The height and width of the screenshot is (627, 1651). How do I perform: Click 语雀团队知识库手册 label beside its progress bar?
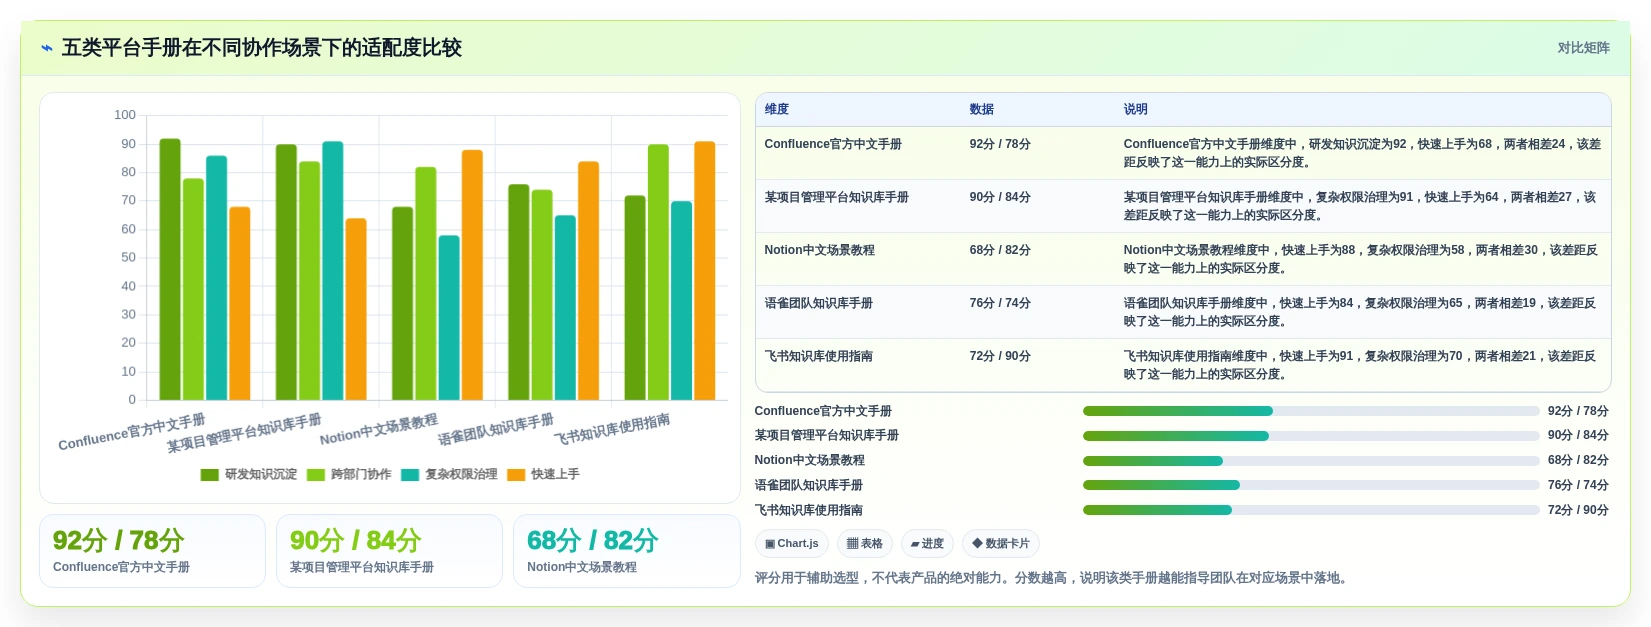pos(808,485)
